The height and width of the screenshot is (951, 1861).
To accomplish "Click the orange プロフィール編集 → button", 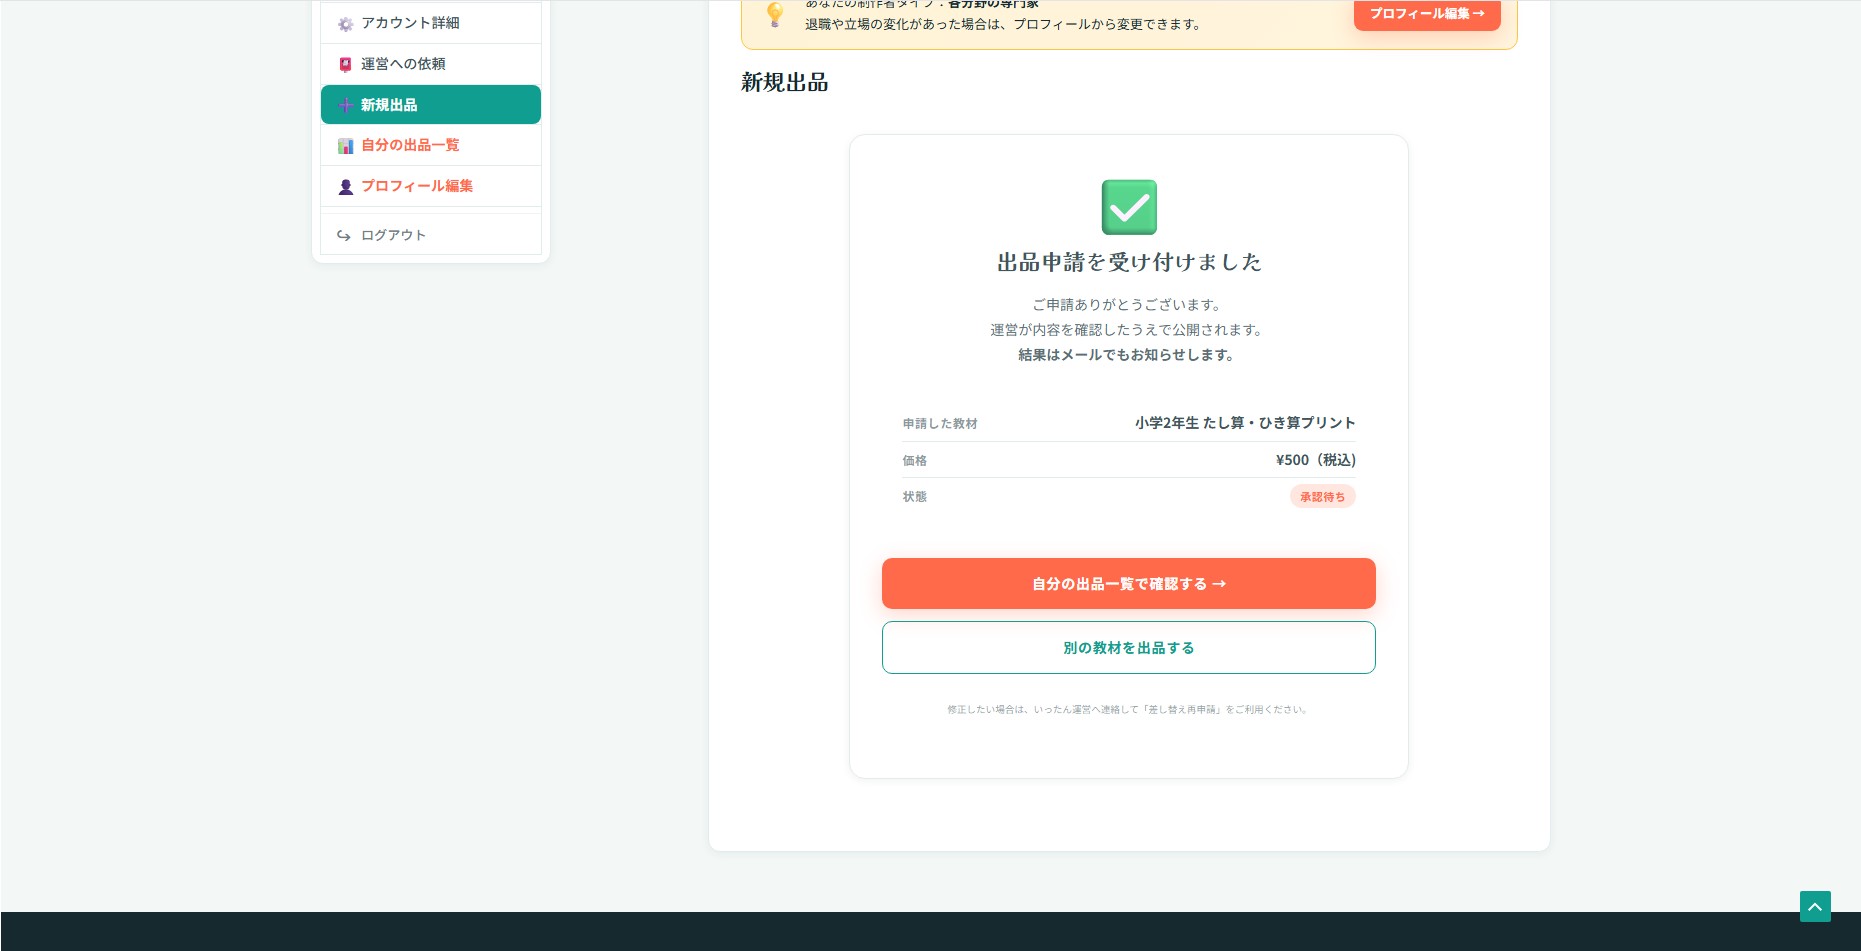I will (1427, 14).
